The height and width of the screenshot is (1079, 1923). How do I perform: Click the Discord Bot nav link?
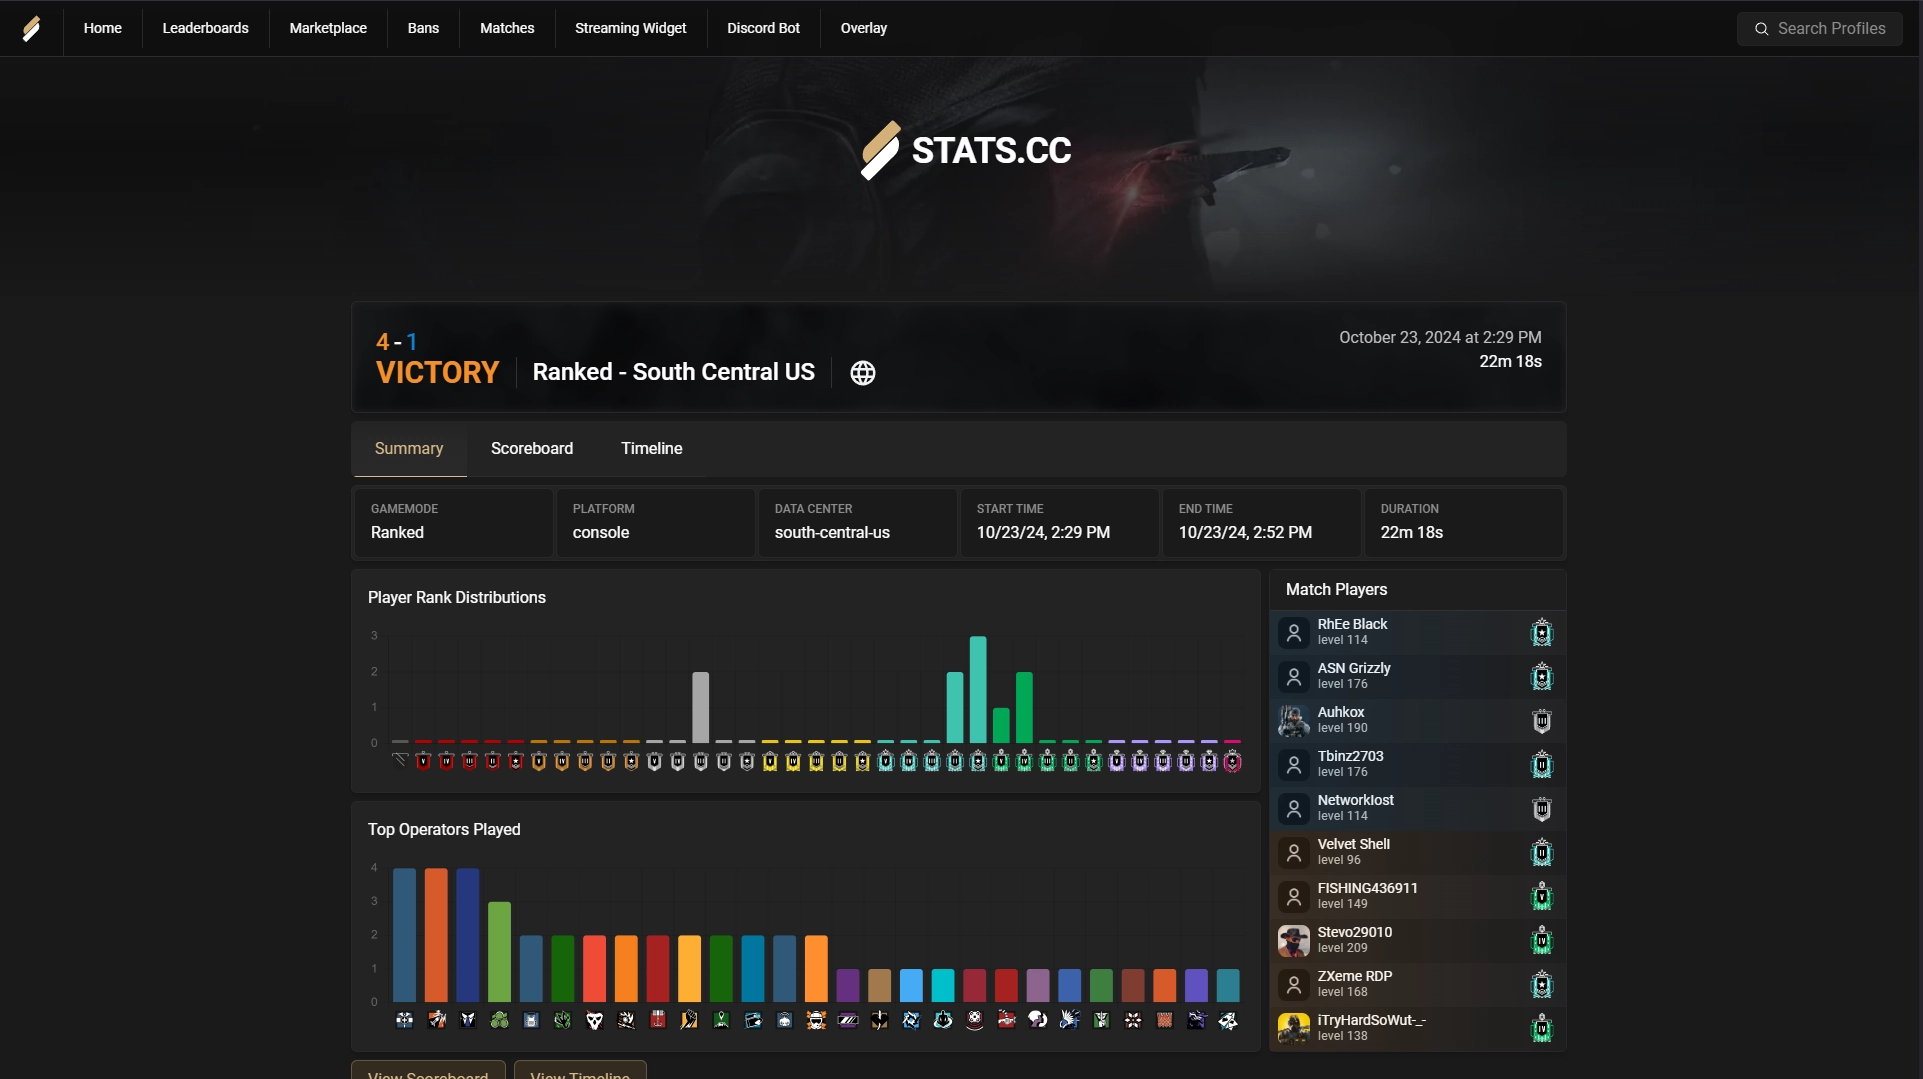tap(763, 28)
